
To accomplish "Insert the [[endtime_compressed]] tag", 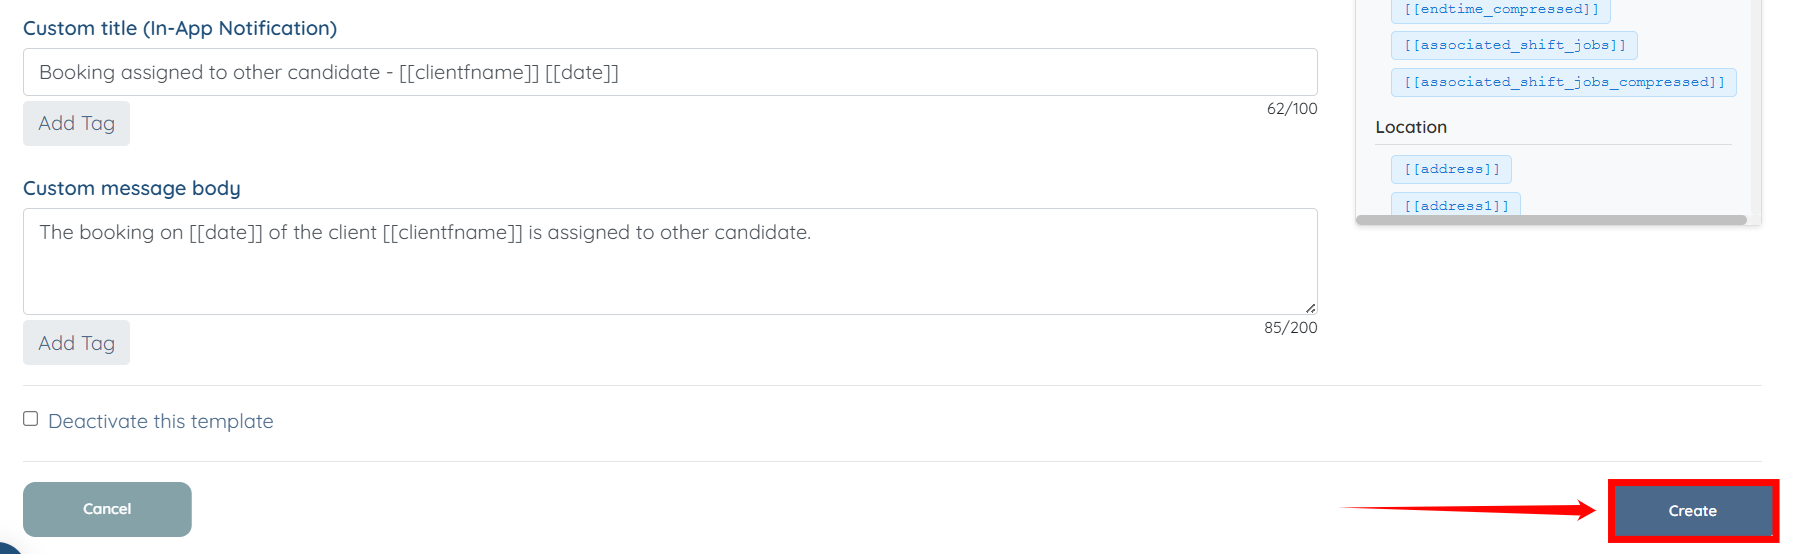I will pos(1500,10).
